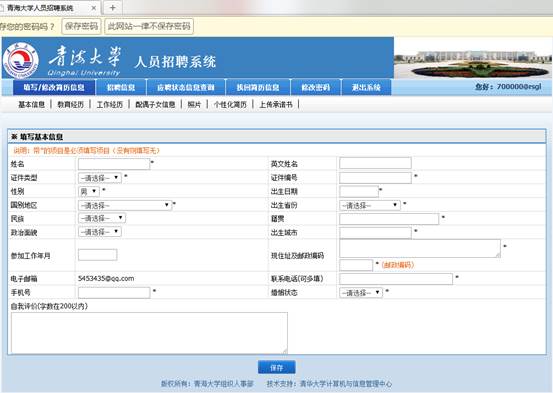Open the 出生省份 dropdown
The height and width of the screenshot is (393, 553).
370,205
